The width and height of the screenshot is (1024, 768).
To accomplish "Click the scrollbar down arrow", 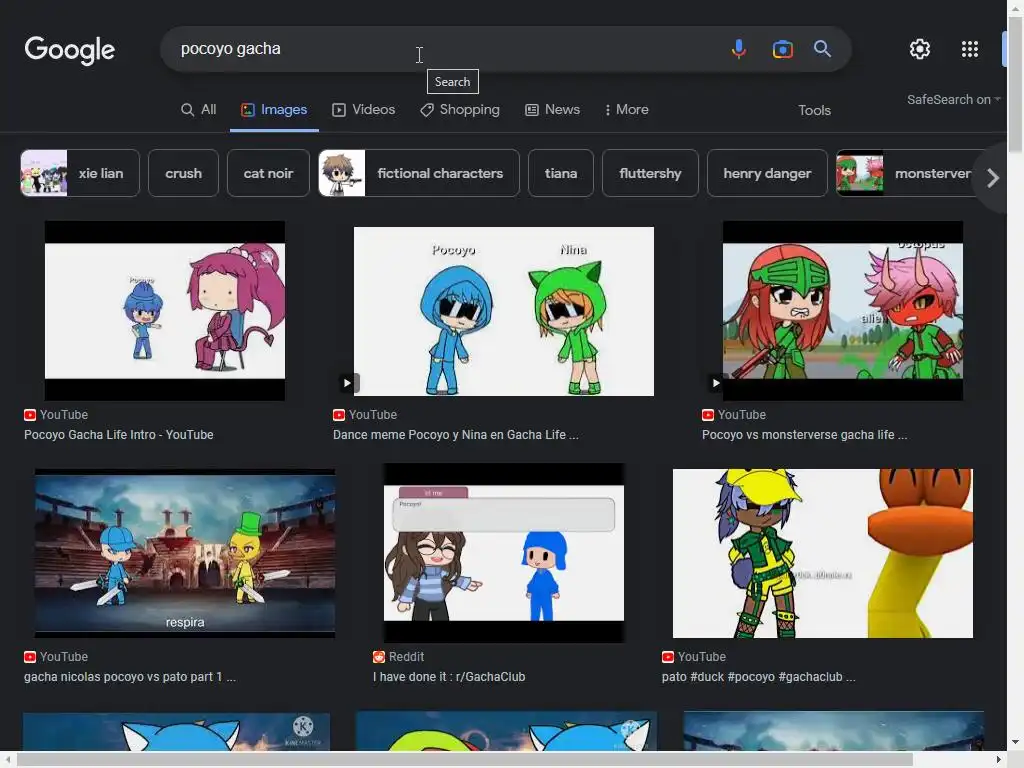I will (x=1016, y=743).
